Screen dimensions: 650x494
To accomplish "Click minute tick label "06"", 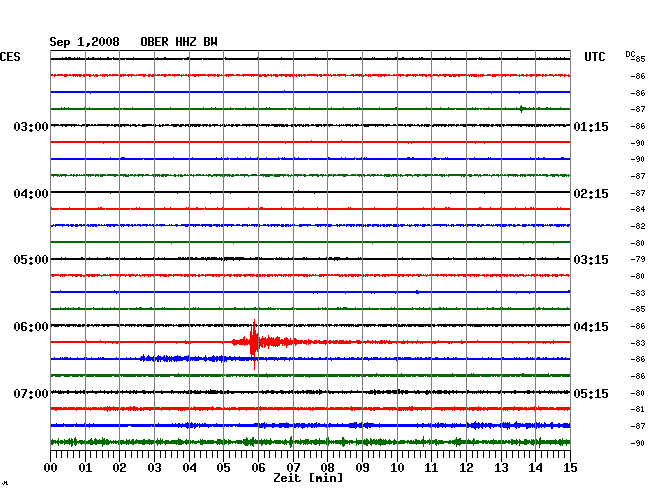I will point(258,468).
